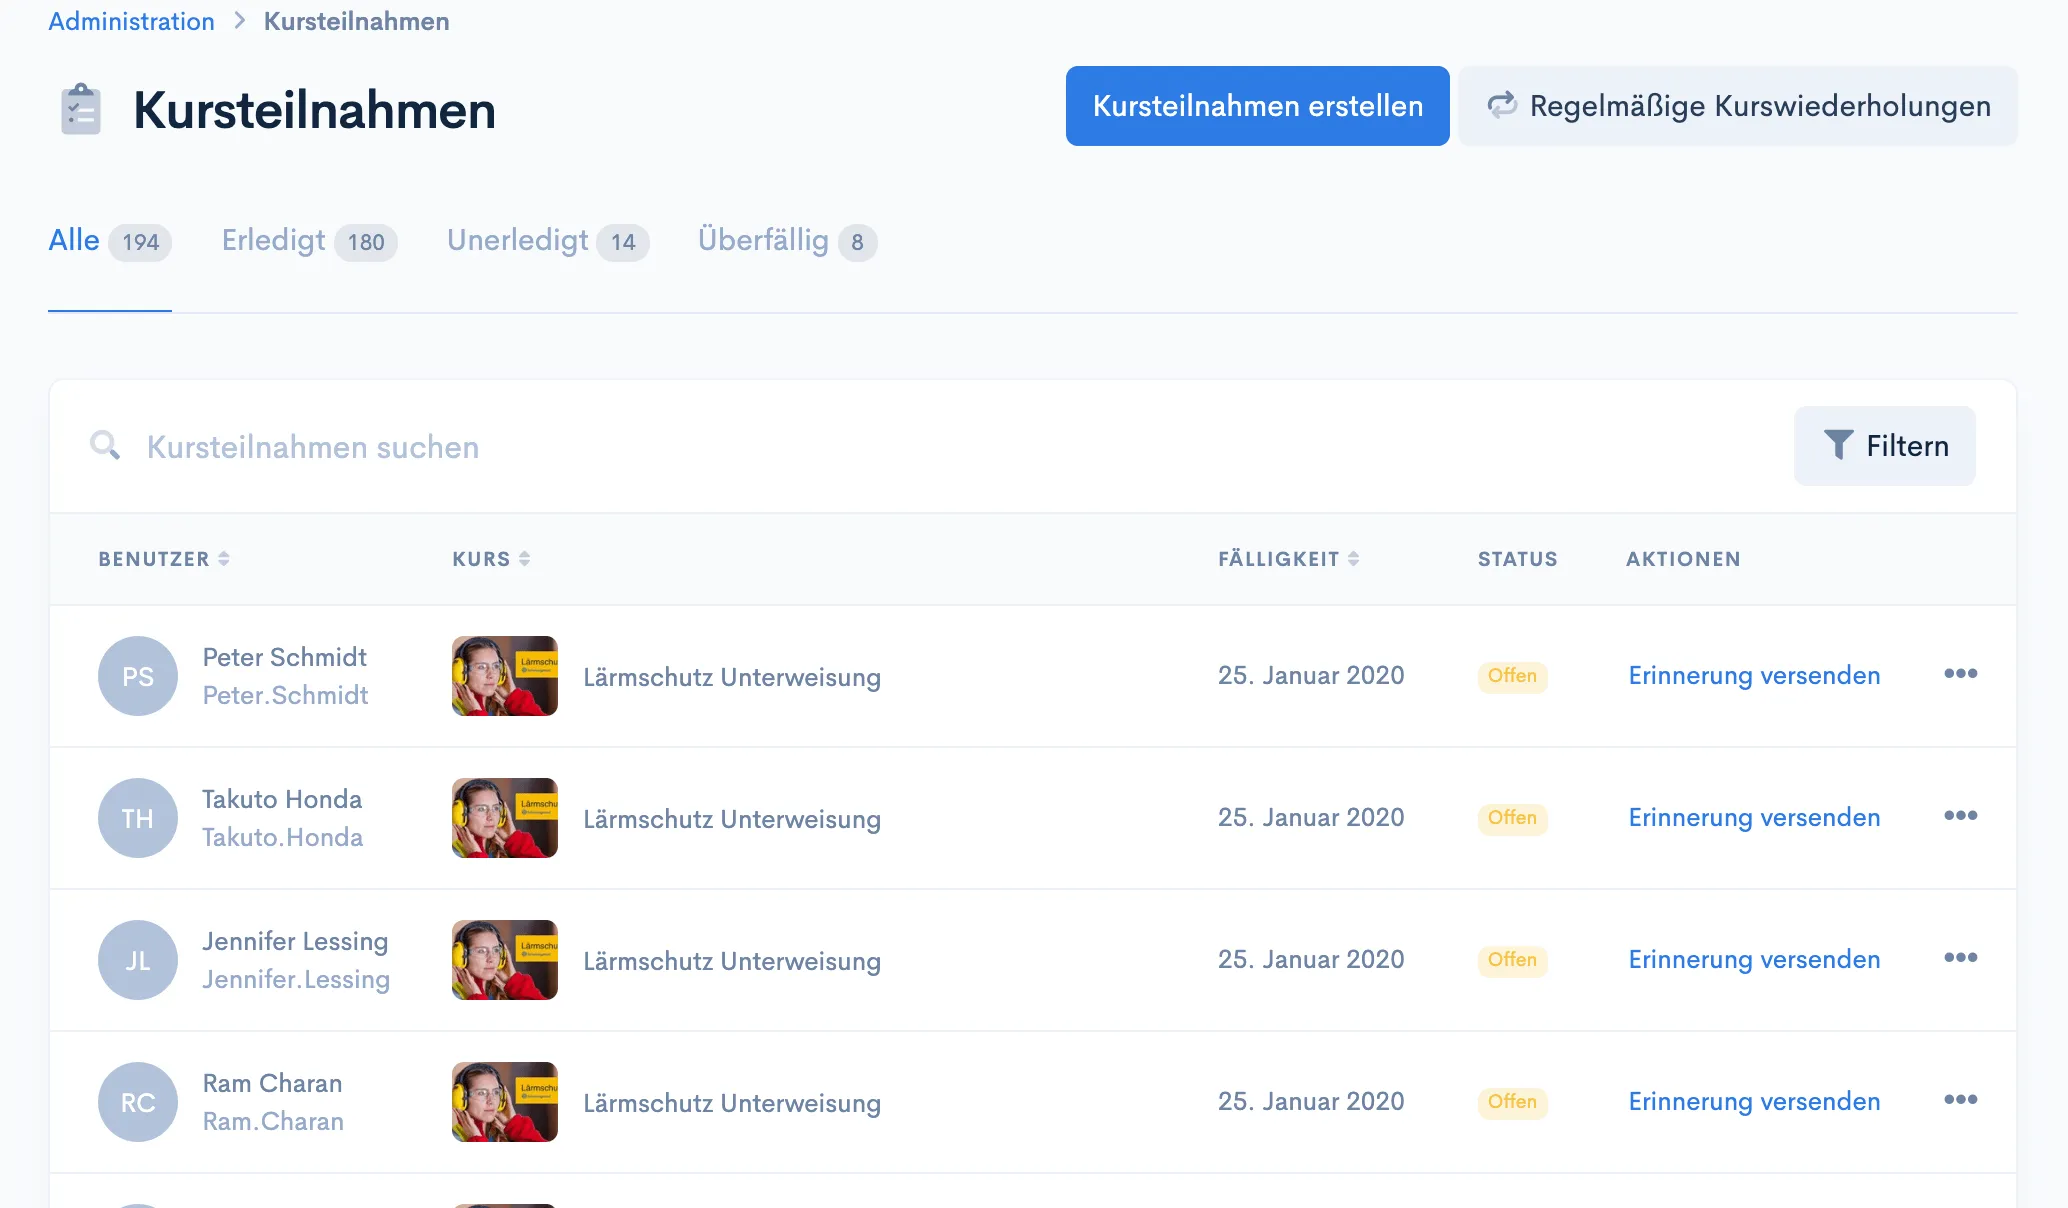
Task: Send reminder to Ram Charan
Action: point(1754,1102)
